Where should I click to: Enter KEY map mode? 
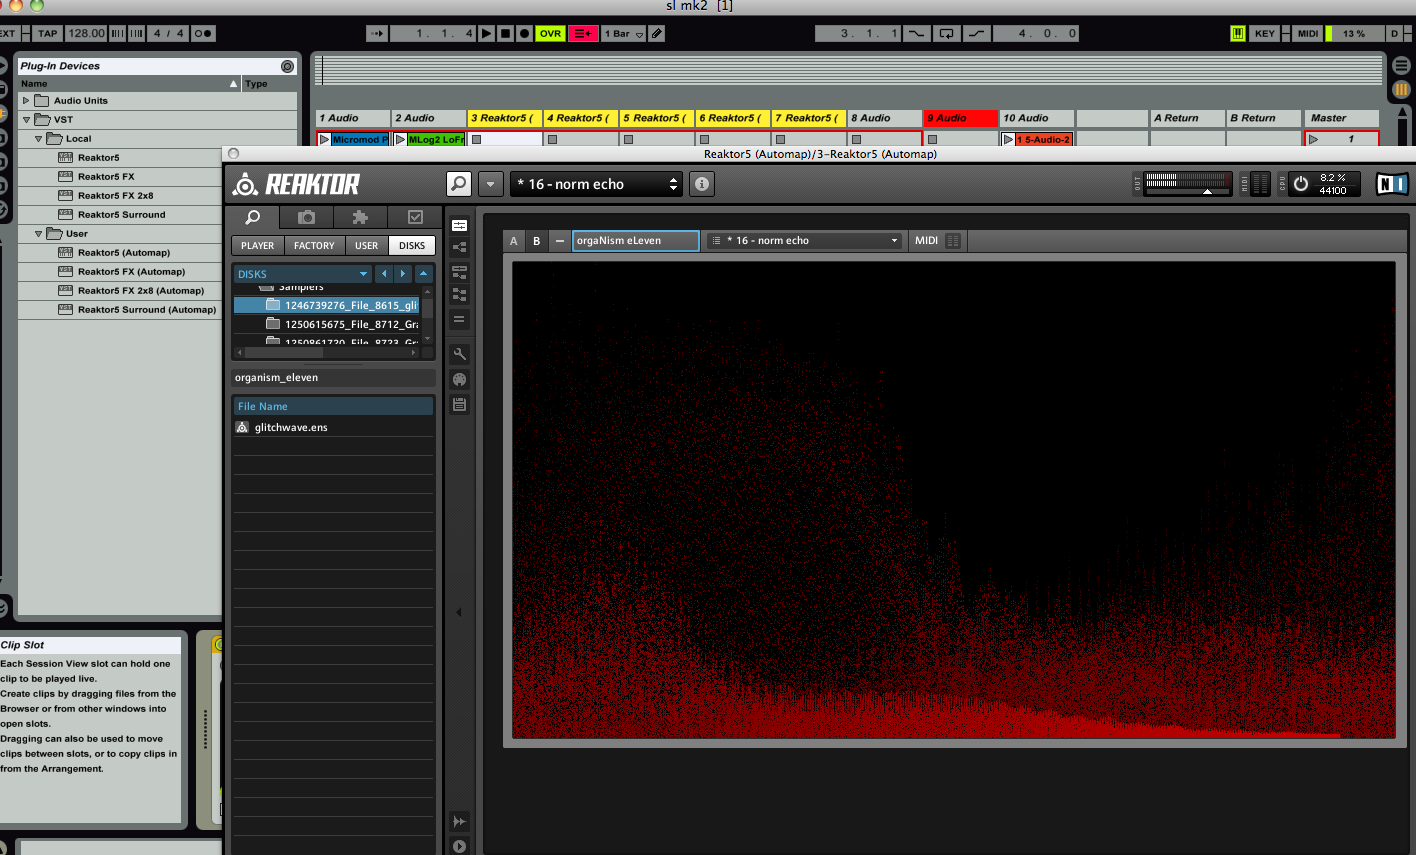[1265, 33]
